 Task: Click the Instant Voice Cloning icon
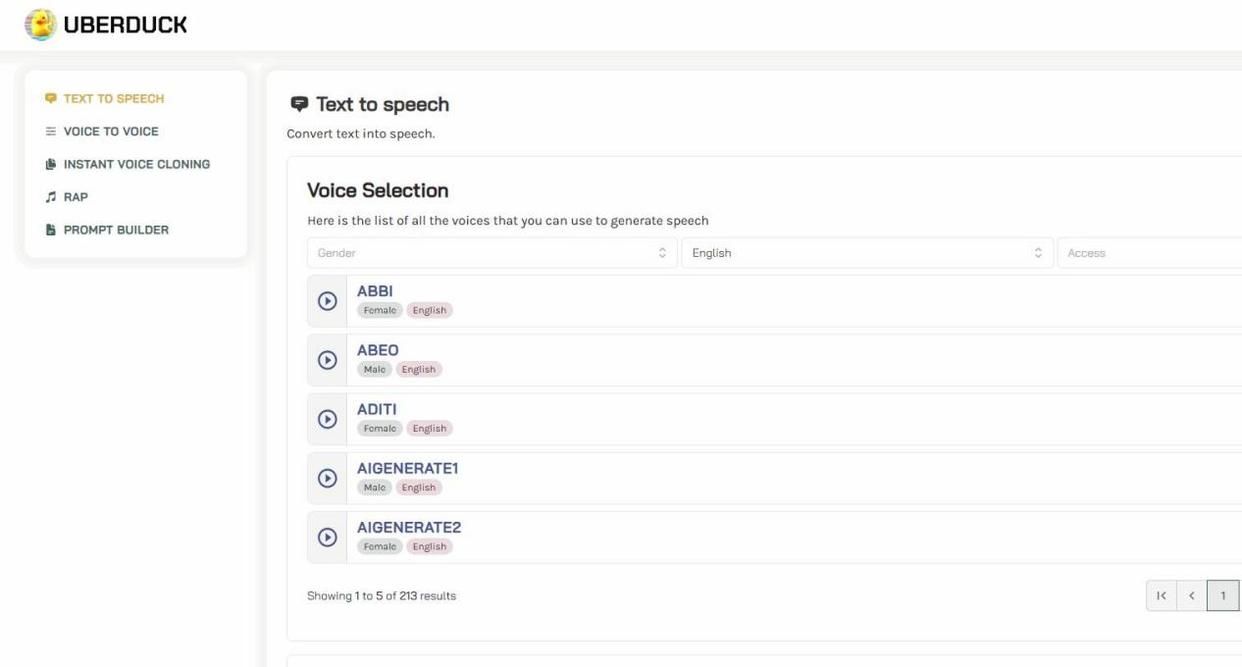51,165
